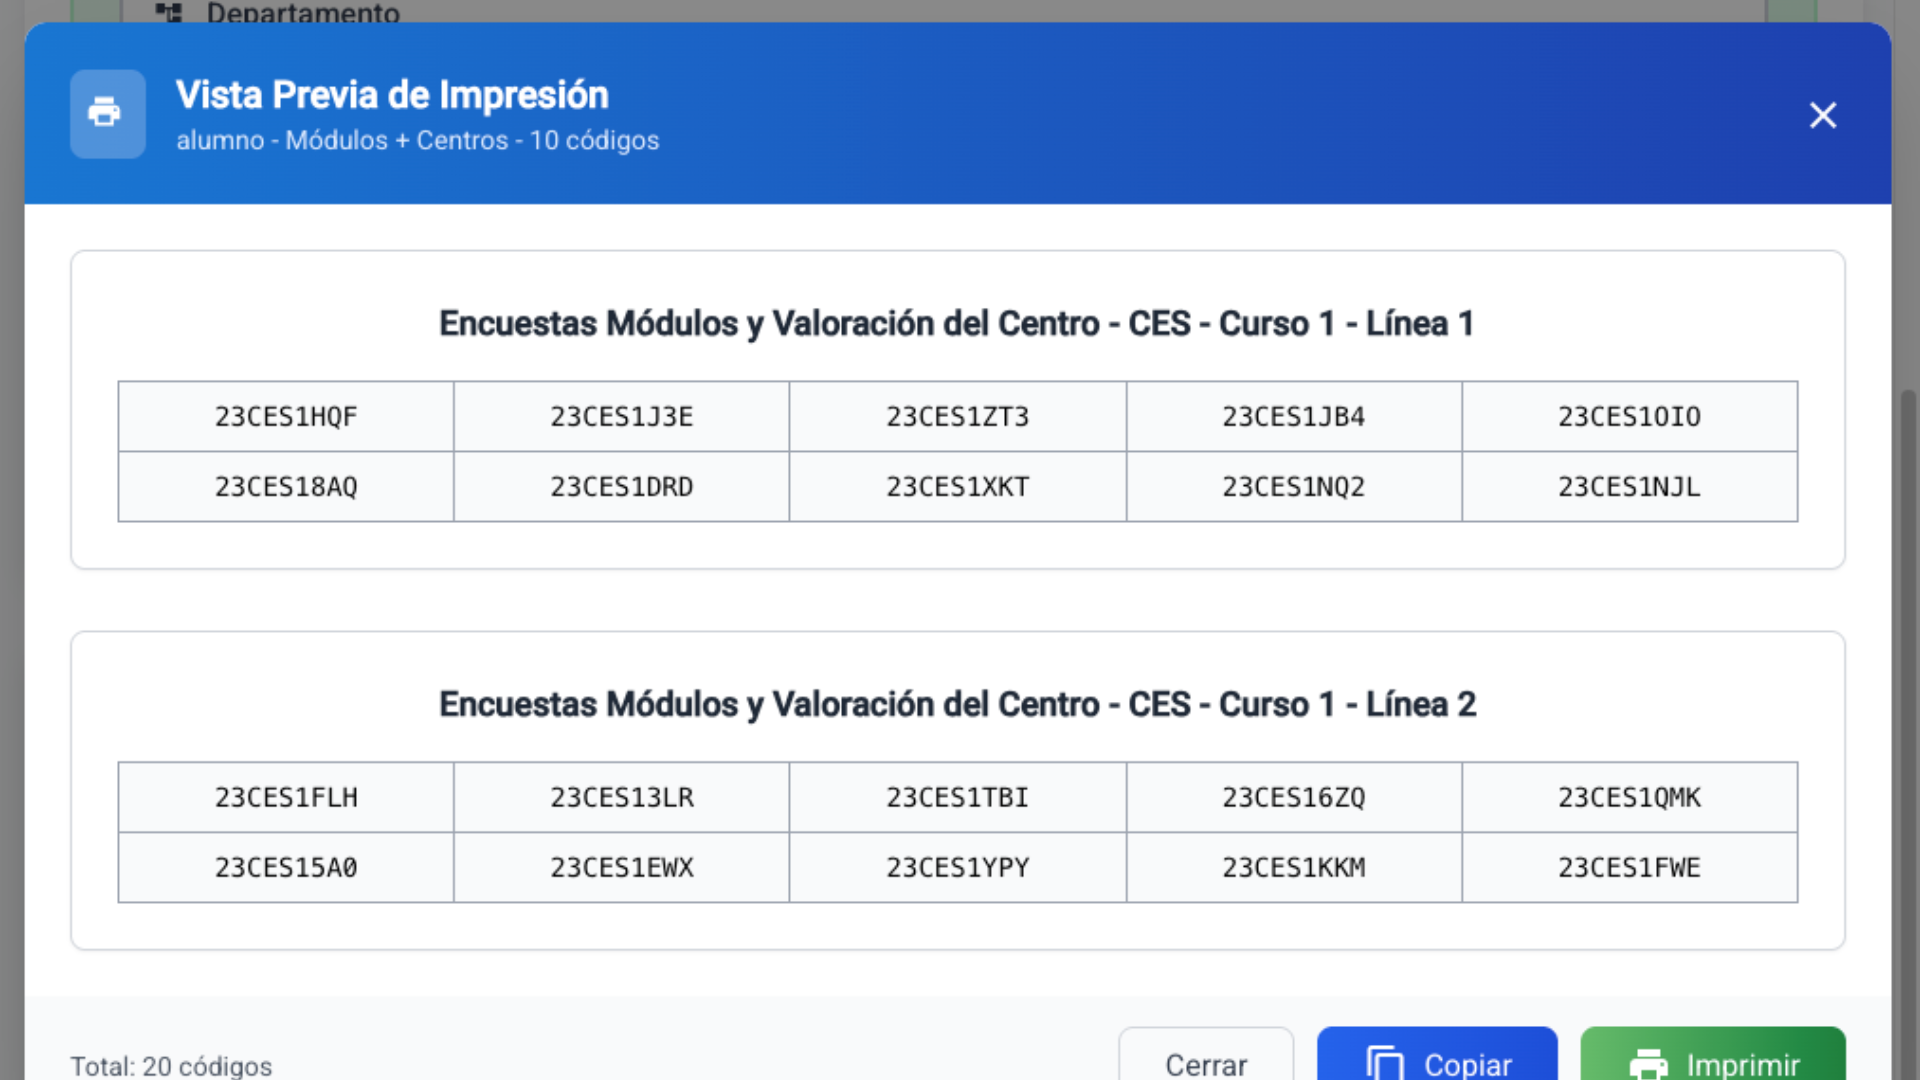This screenshot has width=1920, height=1080.
Task: Click the X icon to dismiss the preview
Action: pyautogui.click(x=1823, y=115)
